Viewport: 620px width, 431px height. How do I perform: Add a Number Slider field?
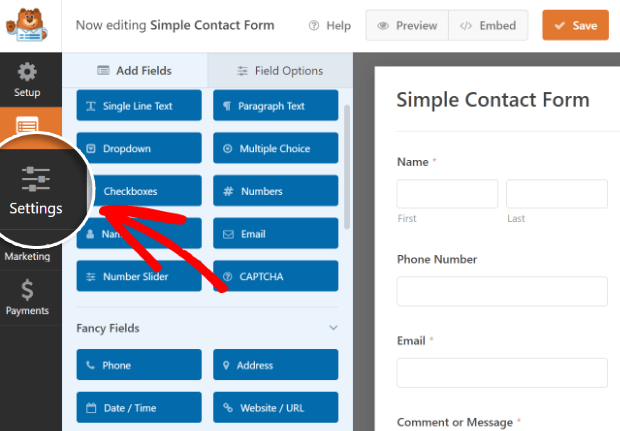pyautogui.click(x=138, y=276)
